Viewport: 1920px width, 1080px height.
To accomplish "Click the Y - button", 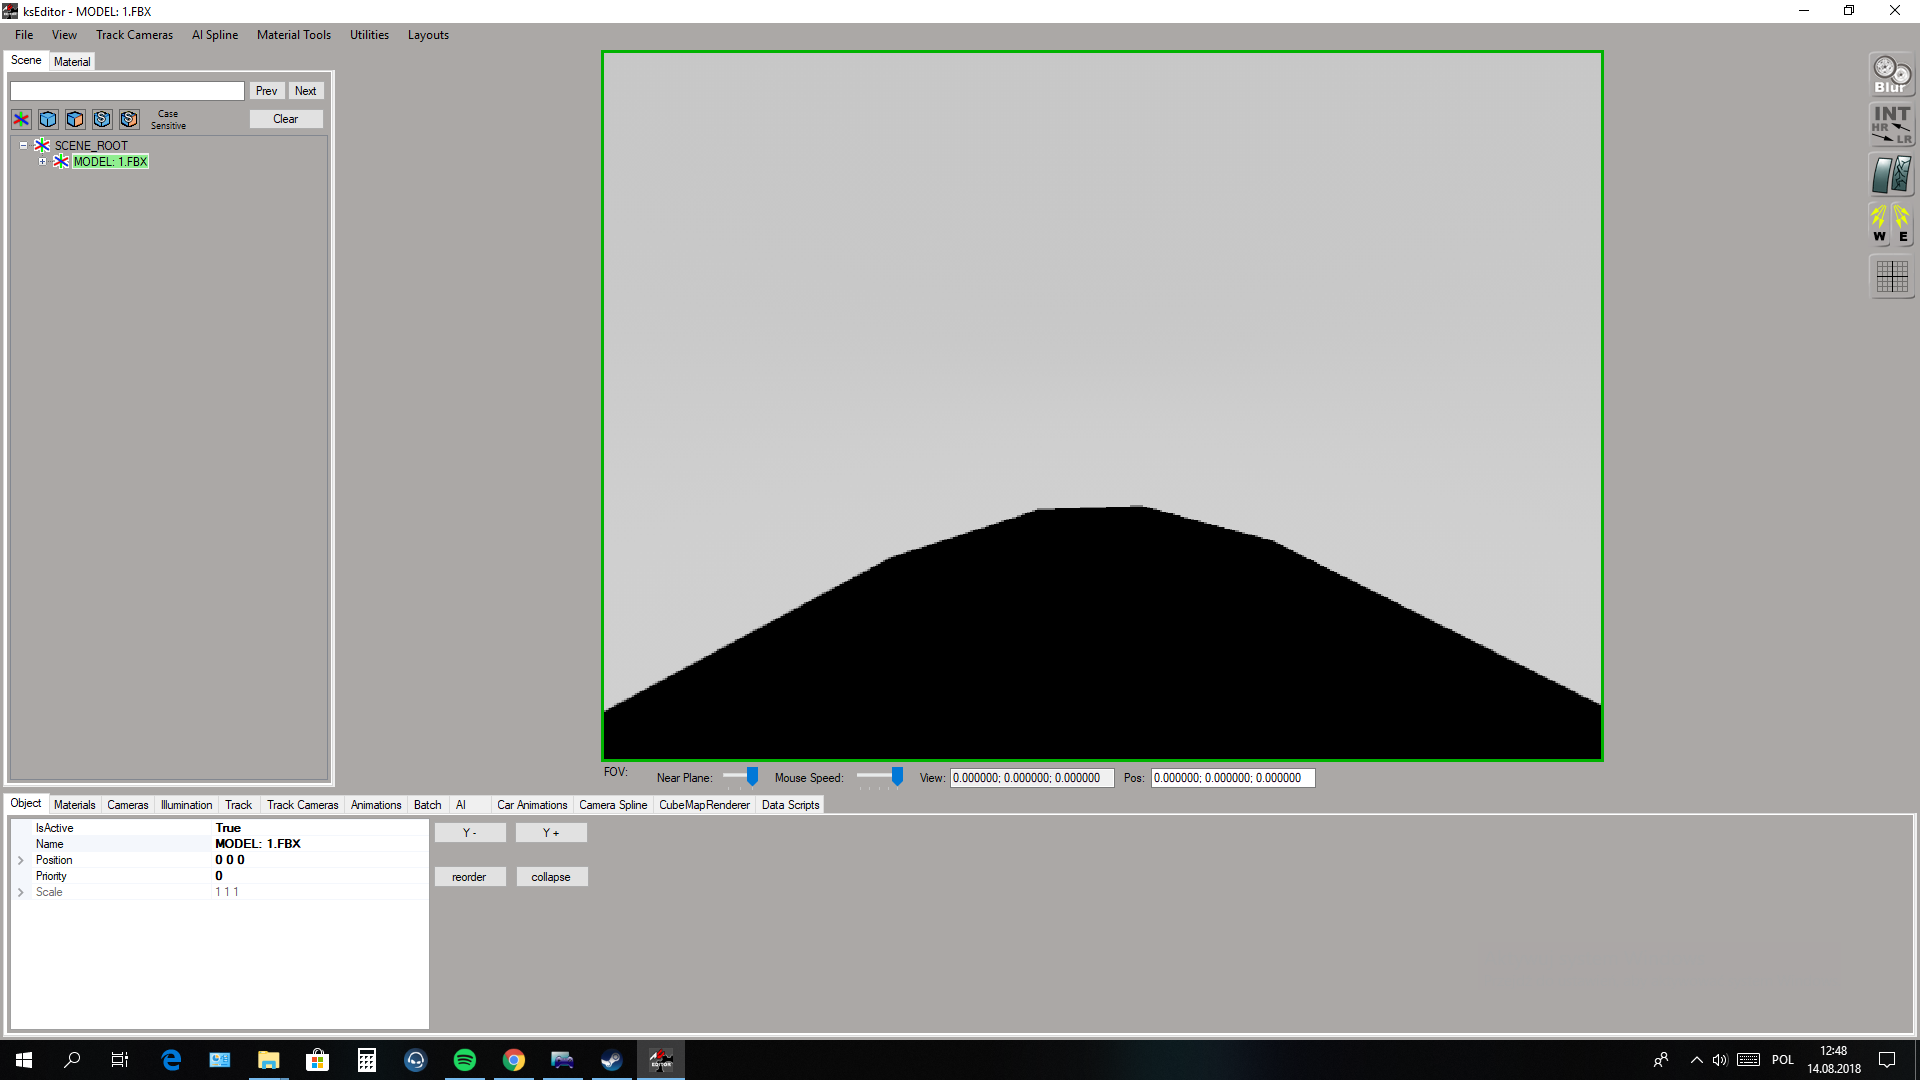I will (470, 833).
